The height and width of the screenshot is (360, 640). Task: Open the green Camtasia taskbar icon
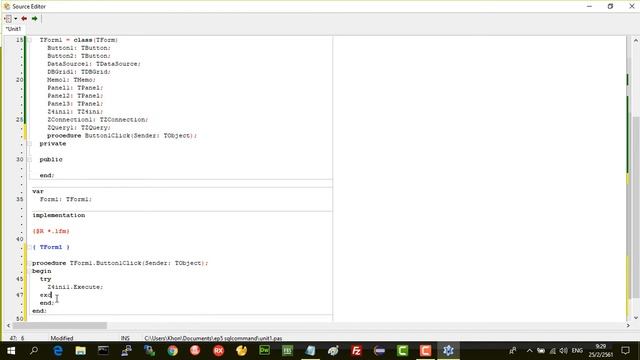[x=402, y=351]
